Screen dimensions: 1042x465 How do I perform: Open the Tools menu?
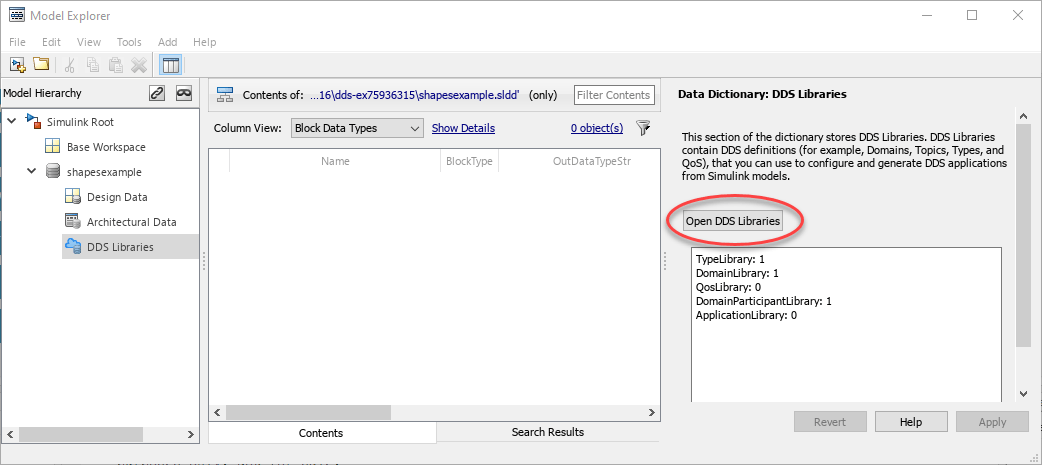pos(129,42)
